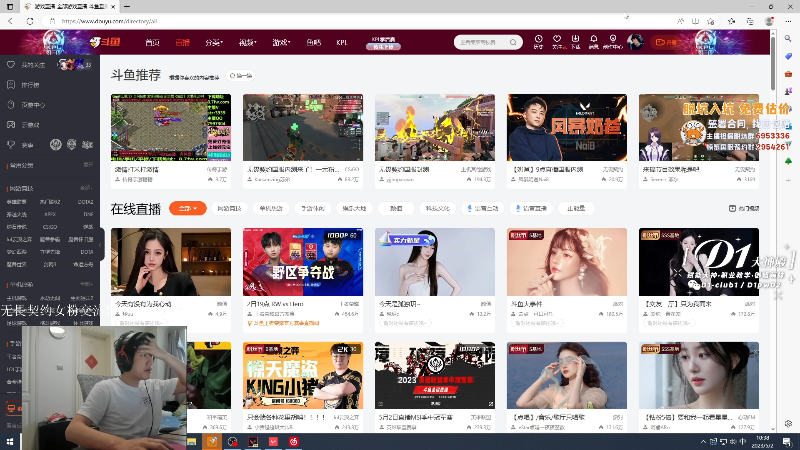The image size is (800, 450).
Task: Open the 首页 home nav item
Action: 152,42
